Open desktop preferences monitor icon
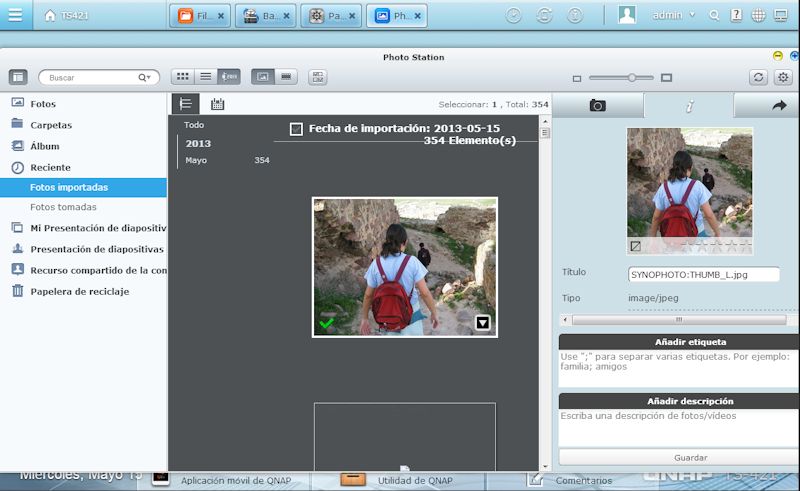800x491 pixels. pos(781,15)
